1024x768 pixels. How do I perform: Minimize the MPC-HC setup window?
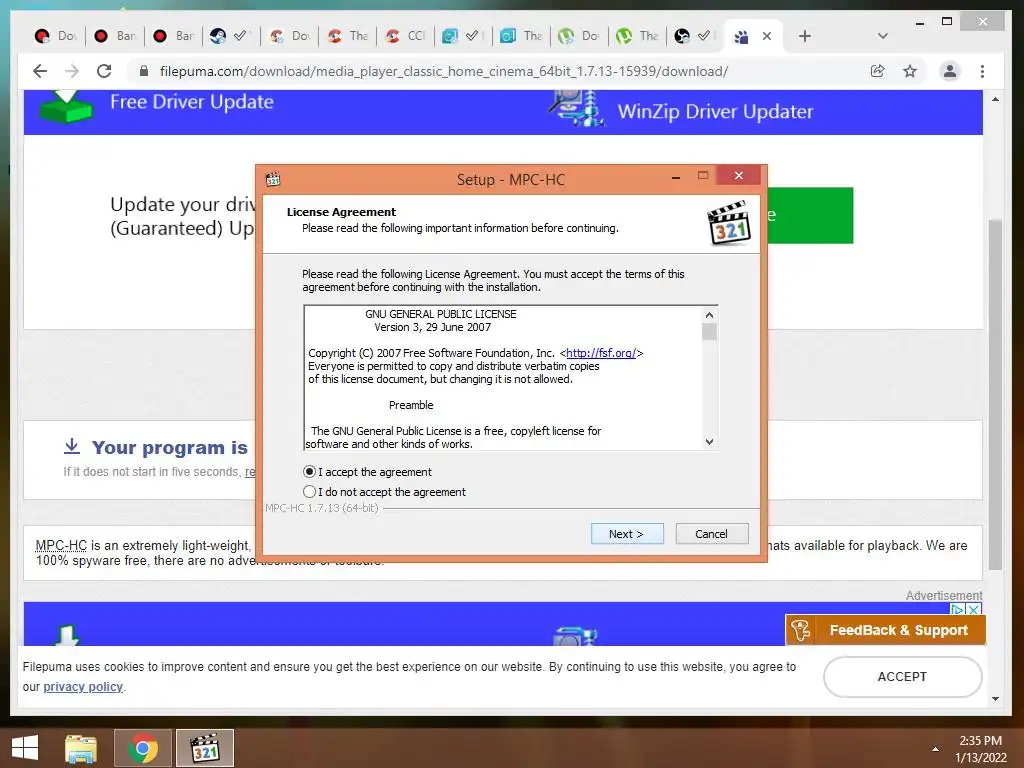click(x=676, y=176)
